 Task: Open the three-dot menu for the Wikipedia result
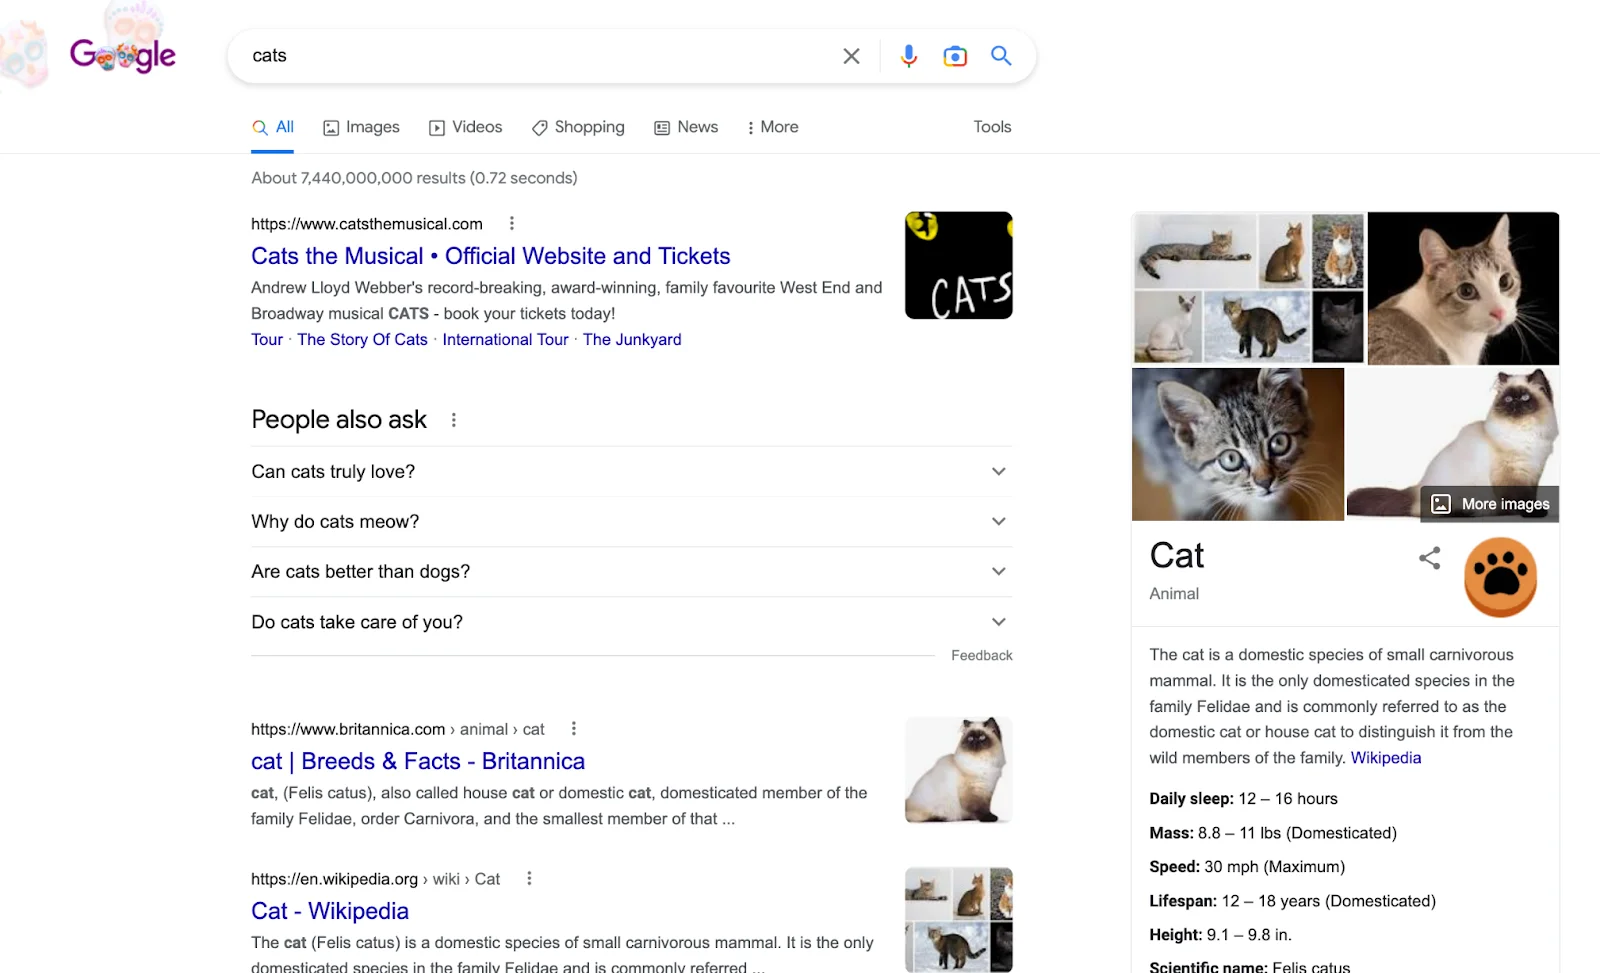529,878
